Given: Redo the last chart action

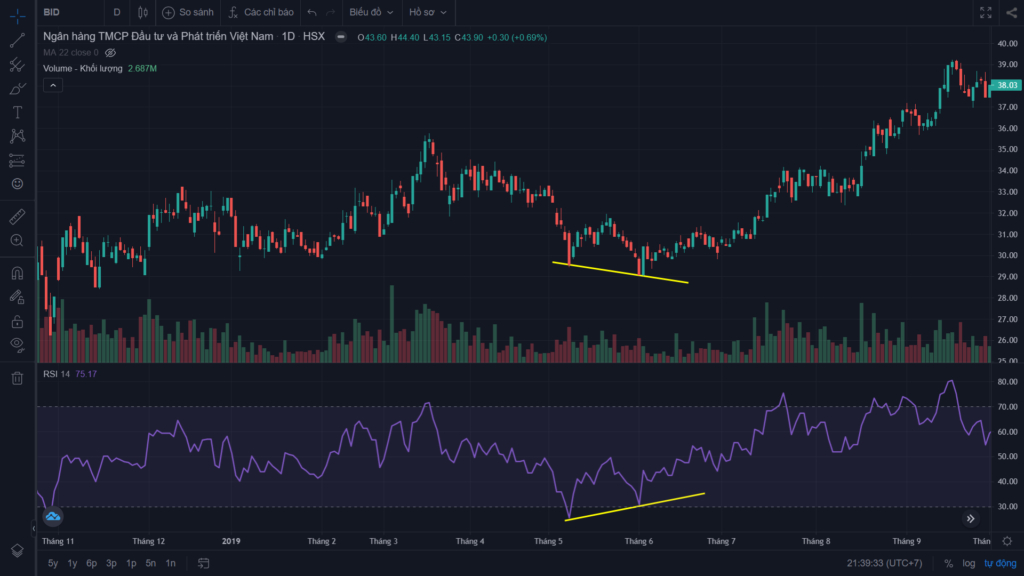Looking at the screenshot, I should (330, 12).
